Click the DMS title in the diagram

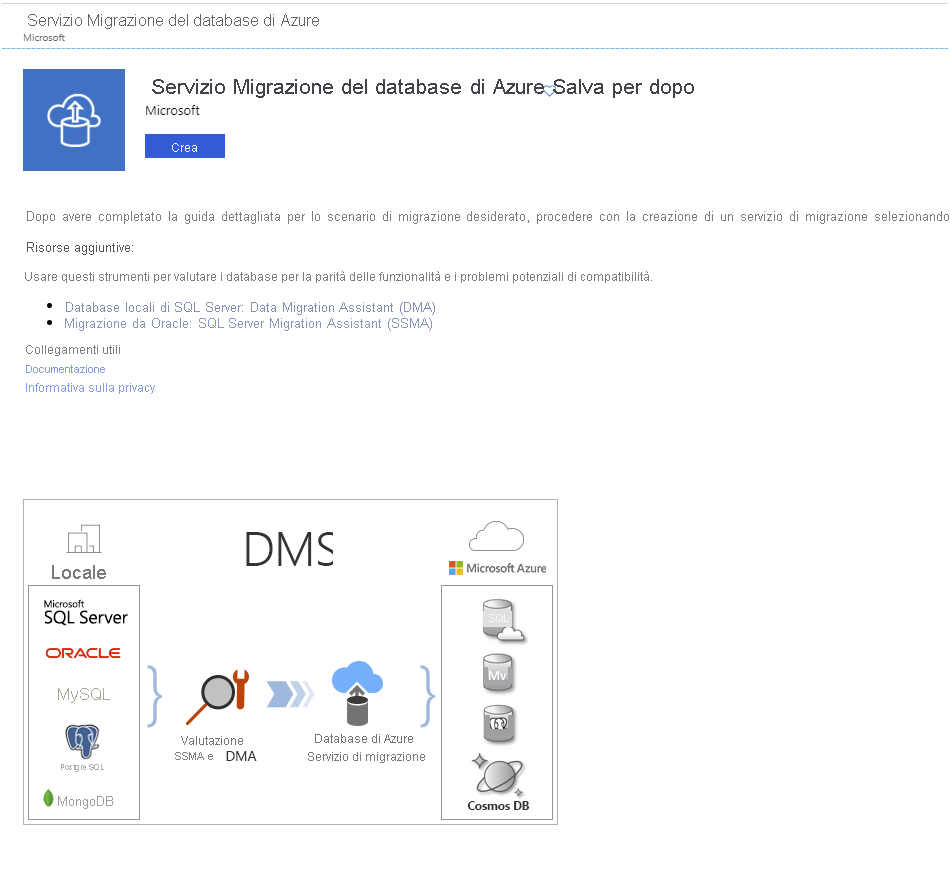(289, 549)
